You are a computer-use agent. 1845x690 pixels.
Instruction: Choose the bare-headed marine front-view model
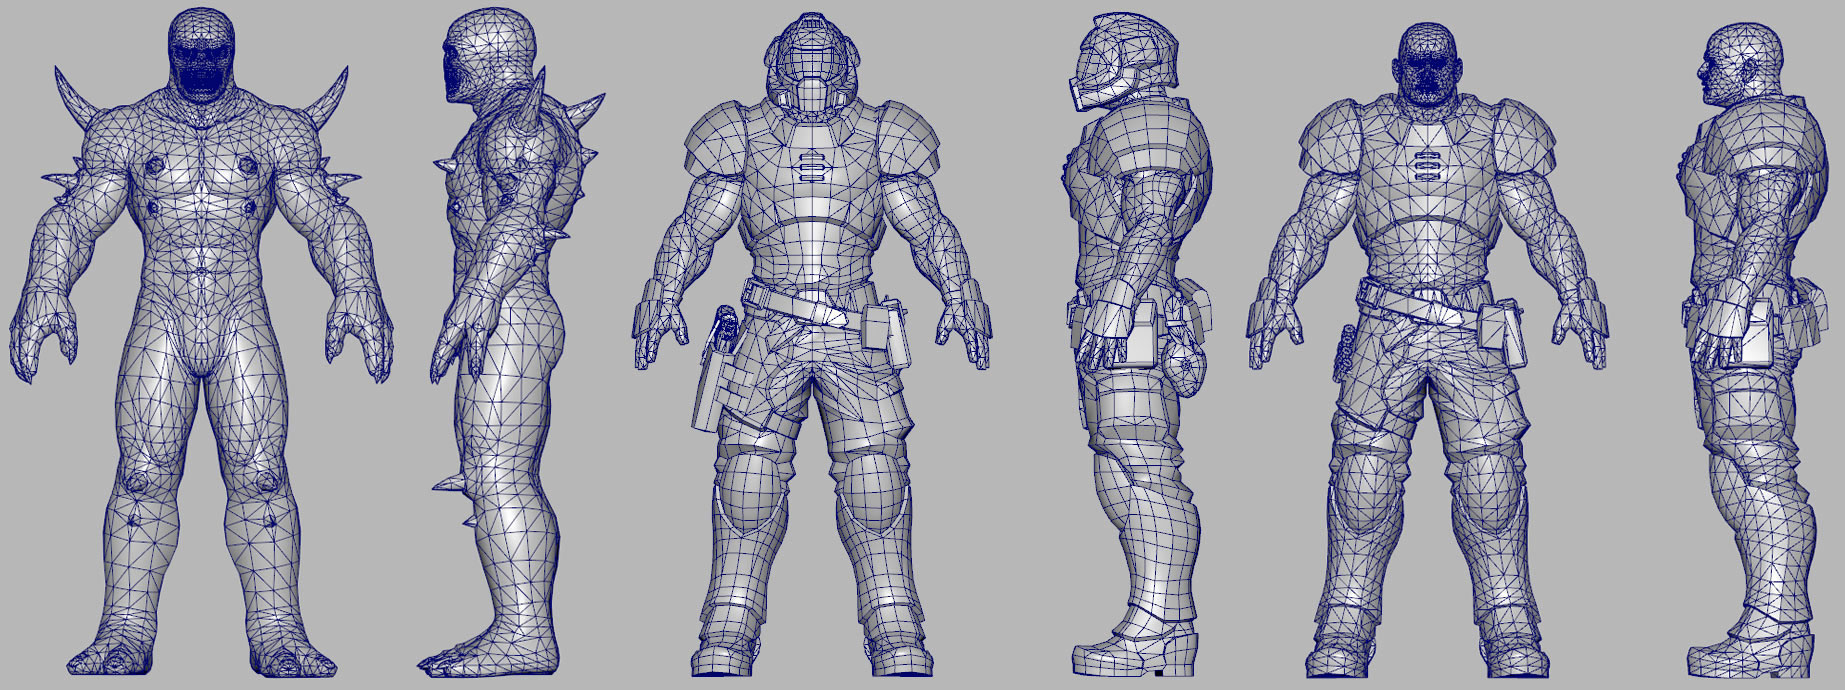[1428, 350]
